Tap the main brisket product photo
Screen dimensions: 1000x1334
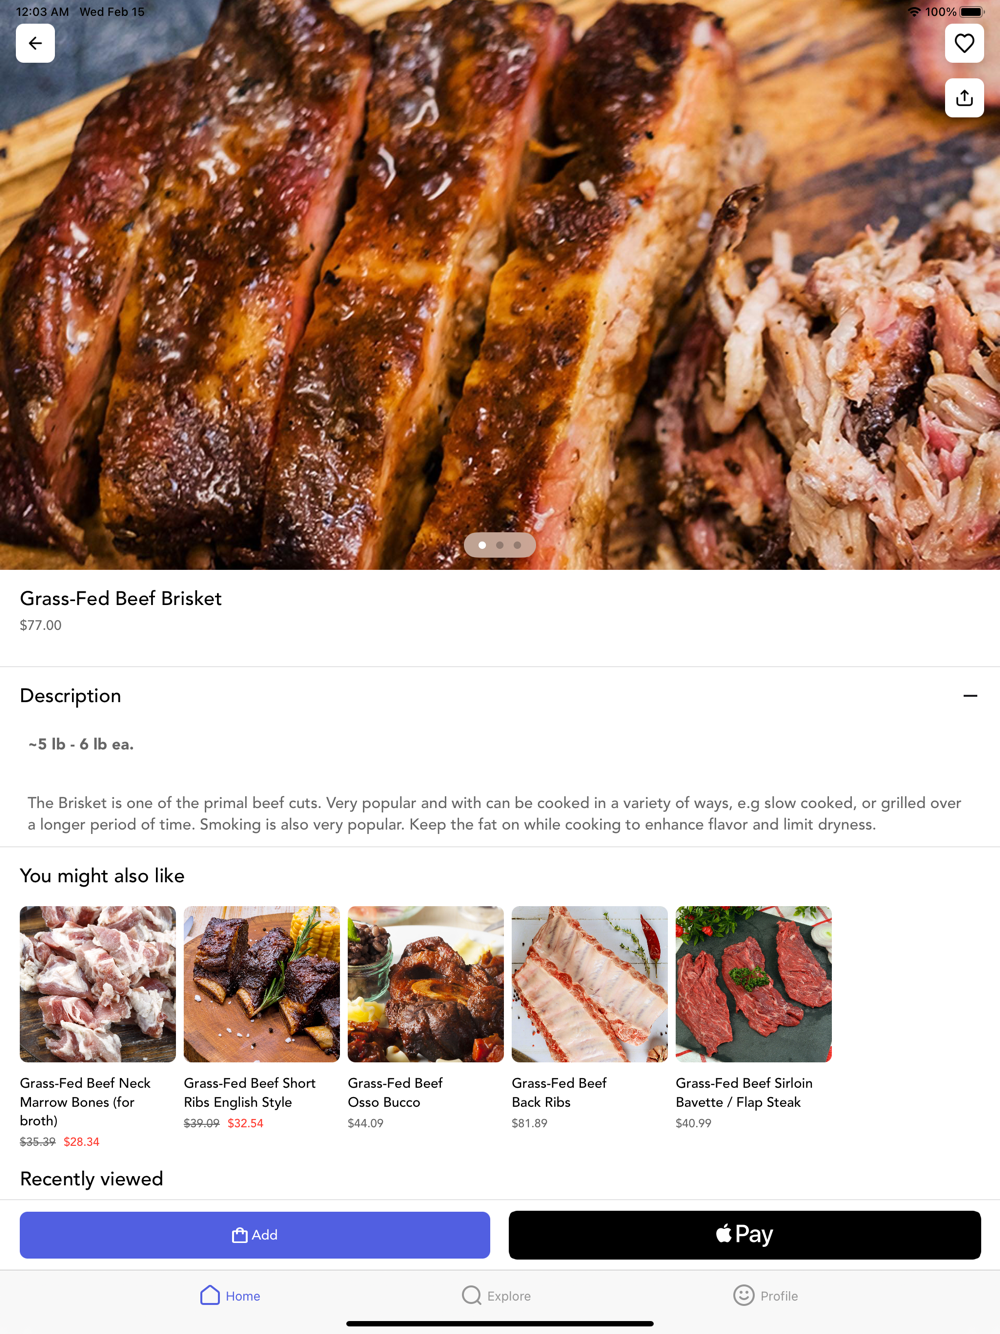tap(500, 285)
